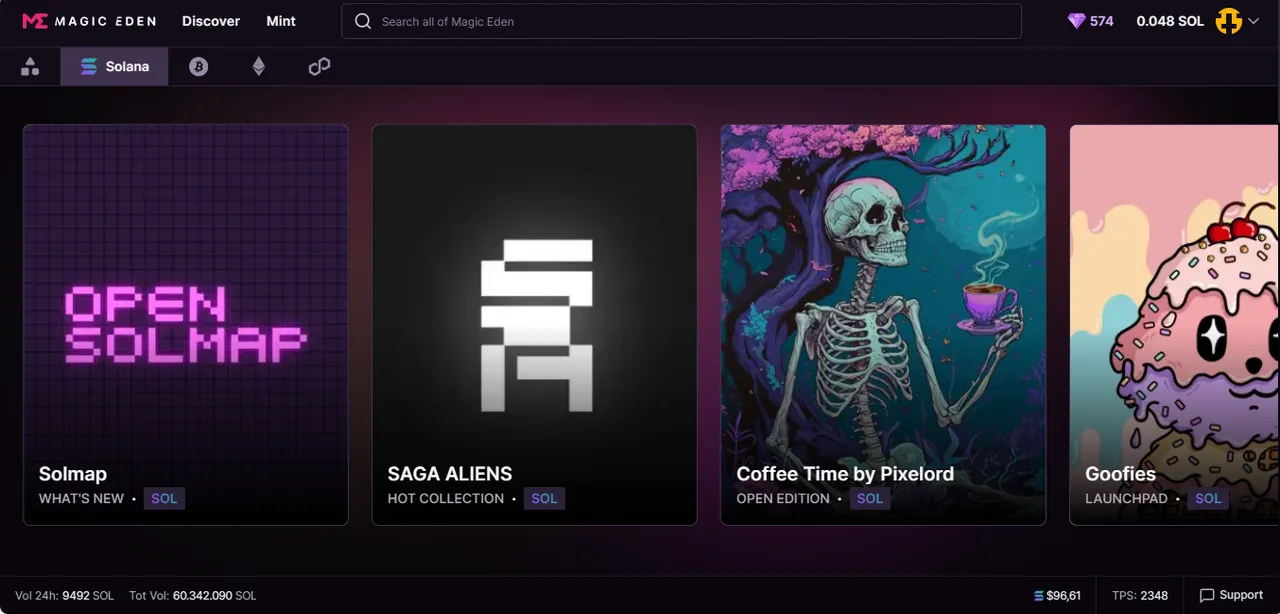The height and width of the screenshot is (614, 1280).
Task: Click the Goofies title text
Action: point(1120,474)
